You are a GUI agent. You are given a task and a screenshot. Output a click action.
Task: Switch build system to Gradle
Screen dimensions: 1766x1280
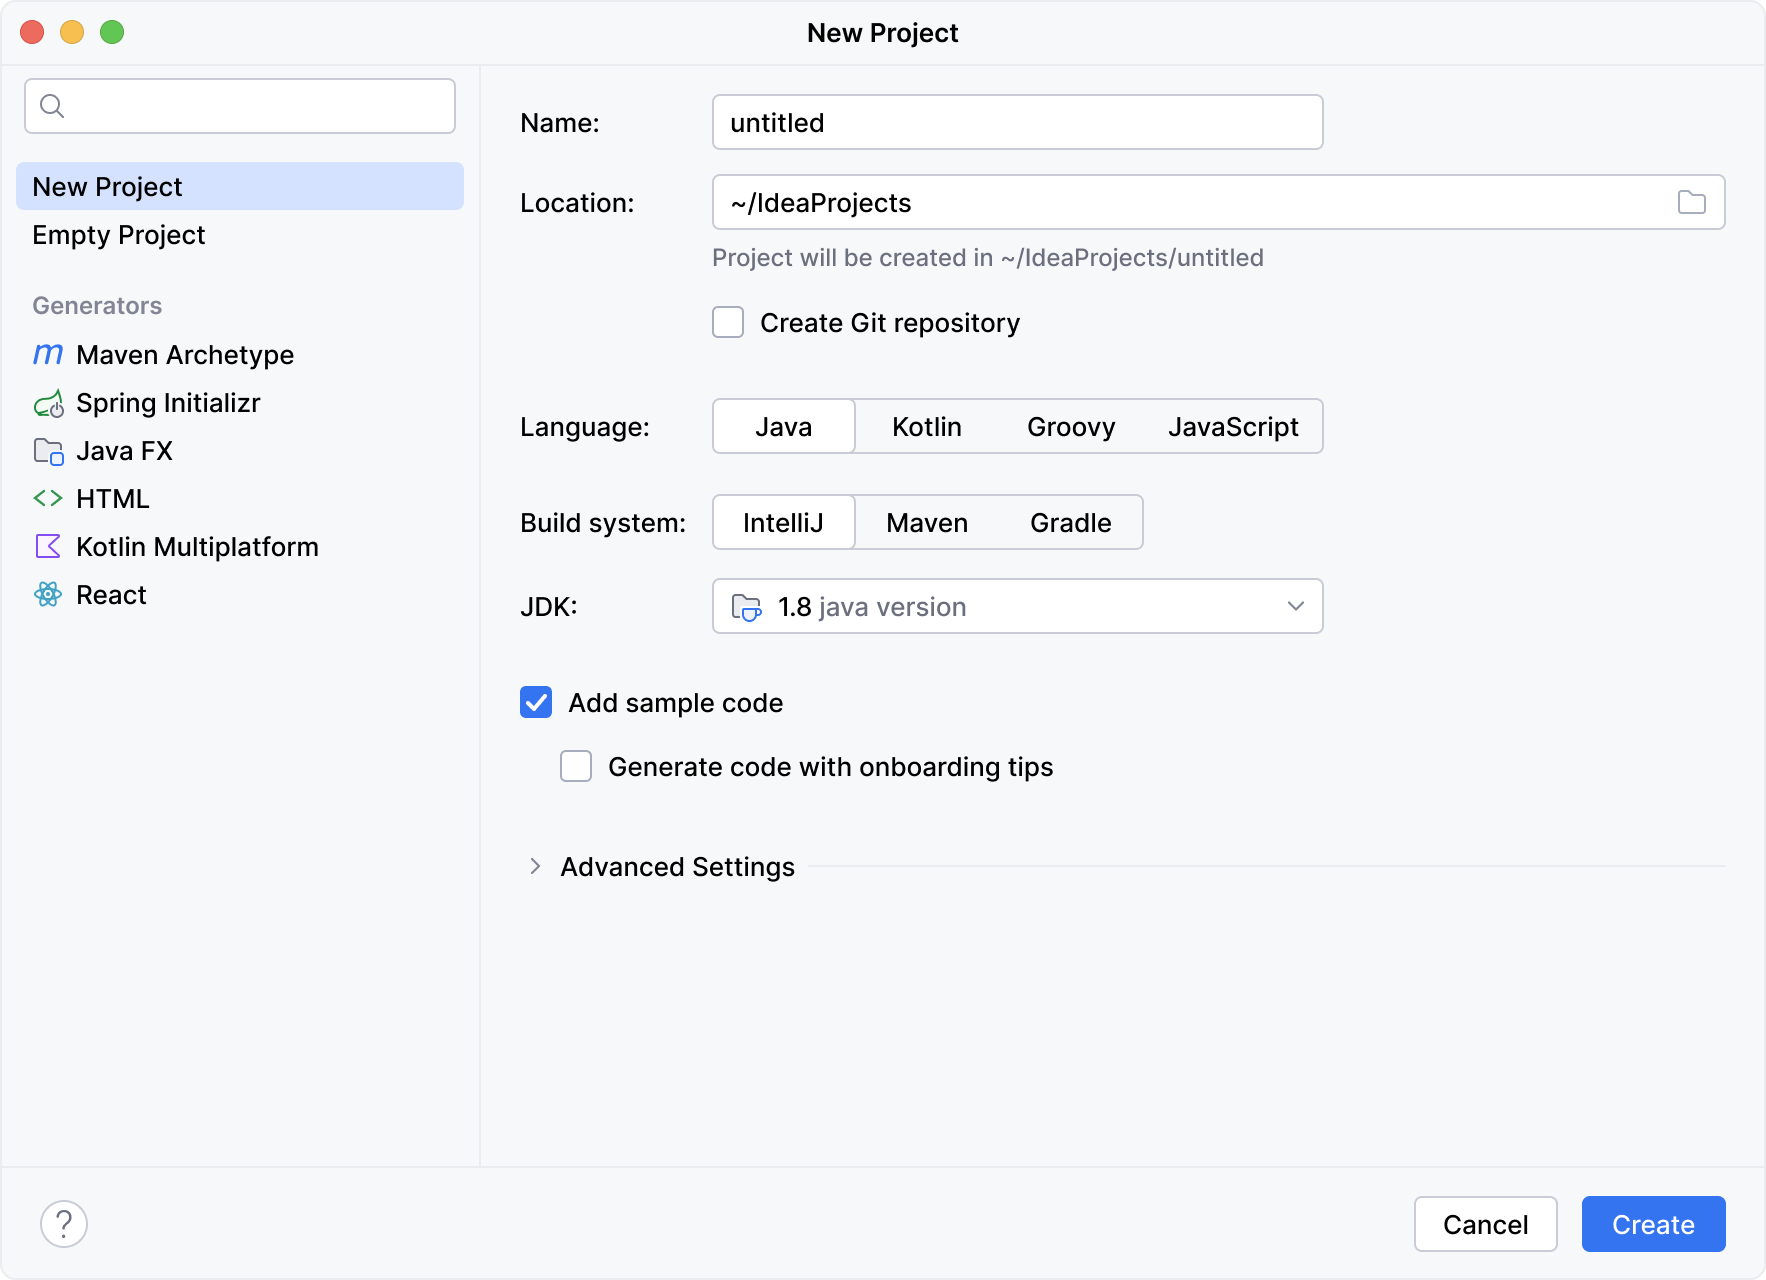click(1070, 523)
